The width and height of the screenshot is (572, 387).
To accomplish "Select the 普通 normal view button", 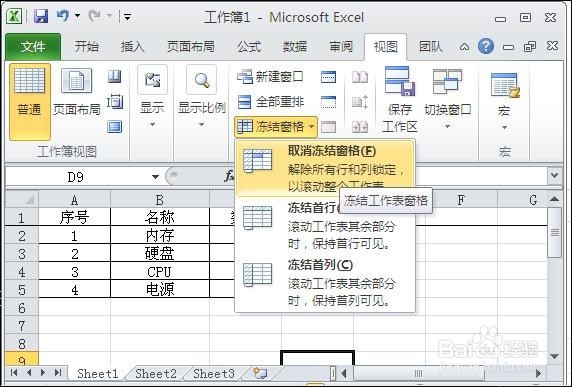I will pyautogui.click(x=30, y=102).
